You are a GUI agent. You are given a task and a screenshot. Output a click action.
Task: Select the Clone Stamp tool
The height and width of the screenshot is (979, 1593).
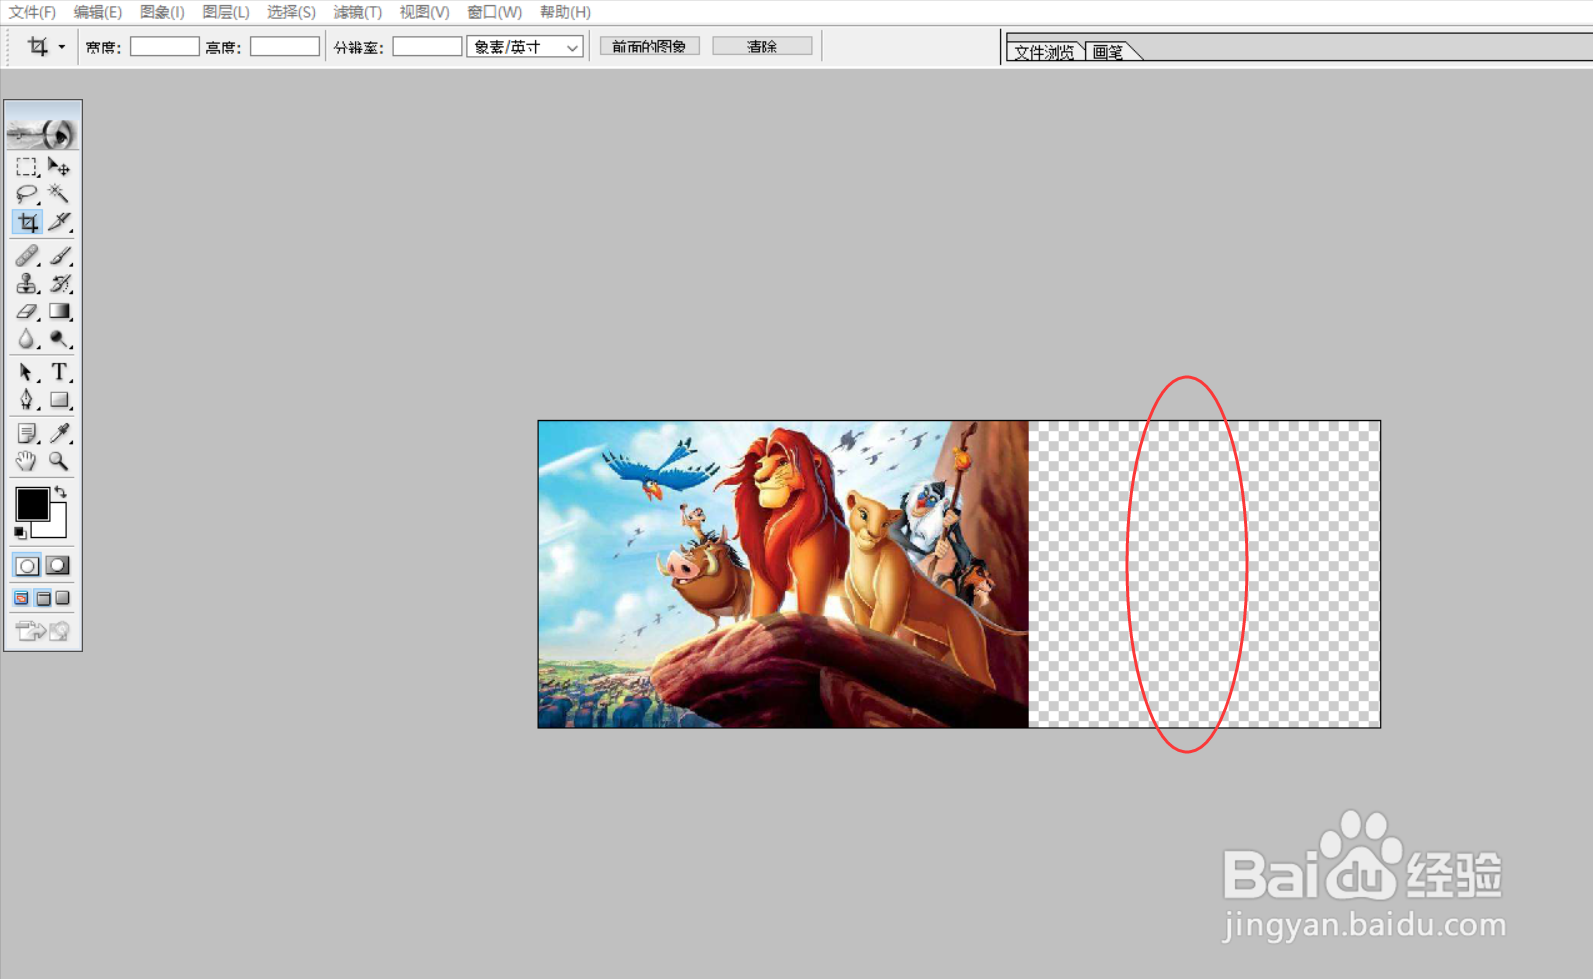(x=27, y=284)
